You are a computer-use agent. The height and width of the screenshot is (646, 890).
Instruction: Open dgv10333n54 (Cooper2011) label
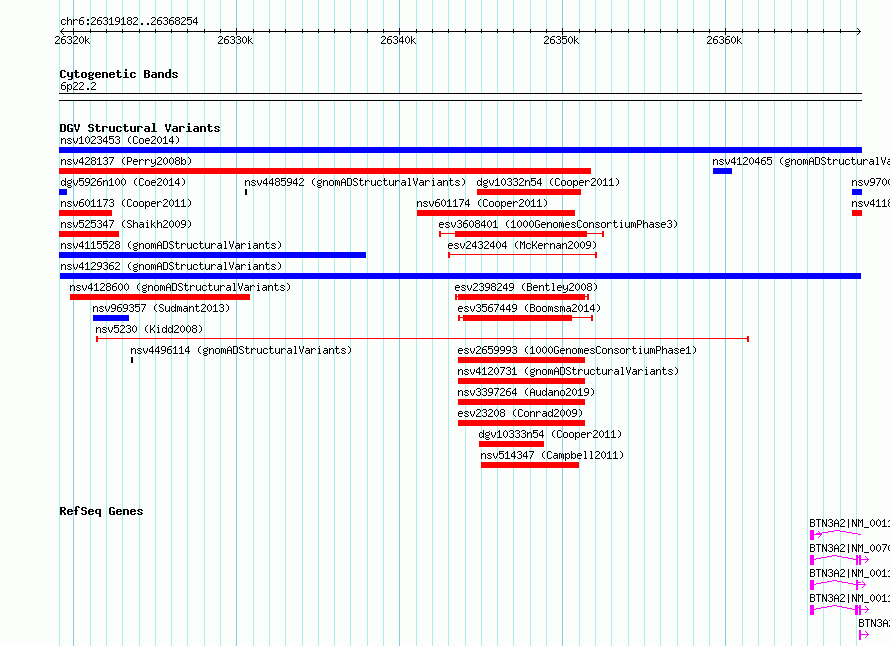[550, 434]
